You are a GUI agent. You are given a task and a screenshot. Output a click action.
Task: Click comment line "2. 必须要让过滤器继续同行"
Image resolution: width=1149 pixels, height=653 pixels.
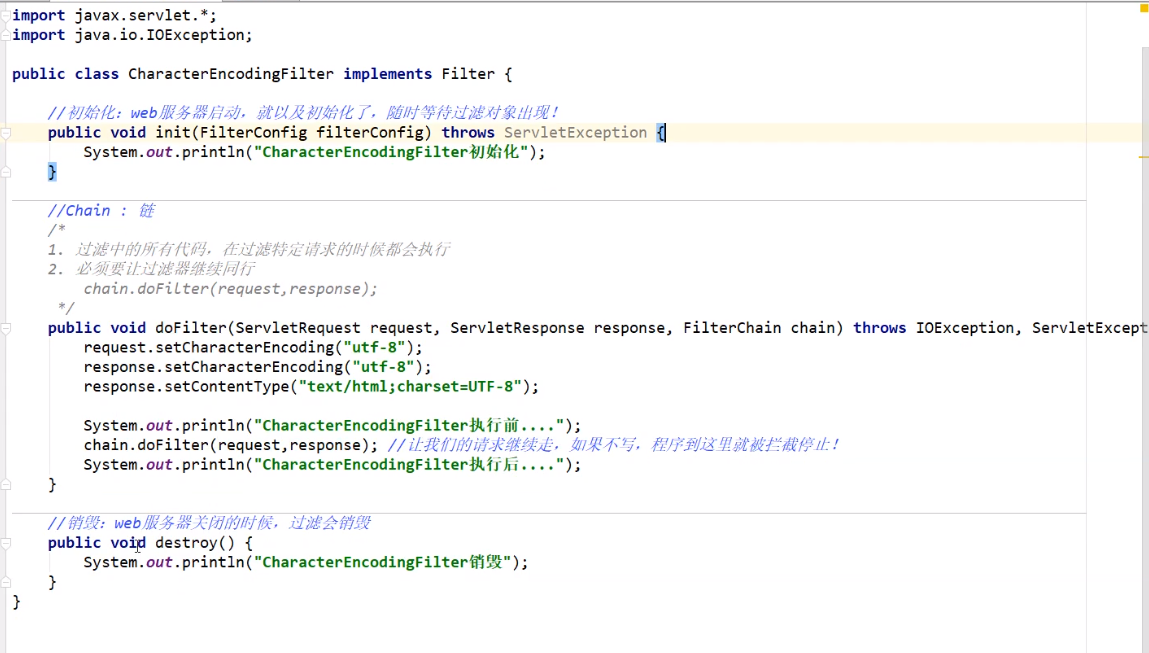click(x=151, y=269)
